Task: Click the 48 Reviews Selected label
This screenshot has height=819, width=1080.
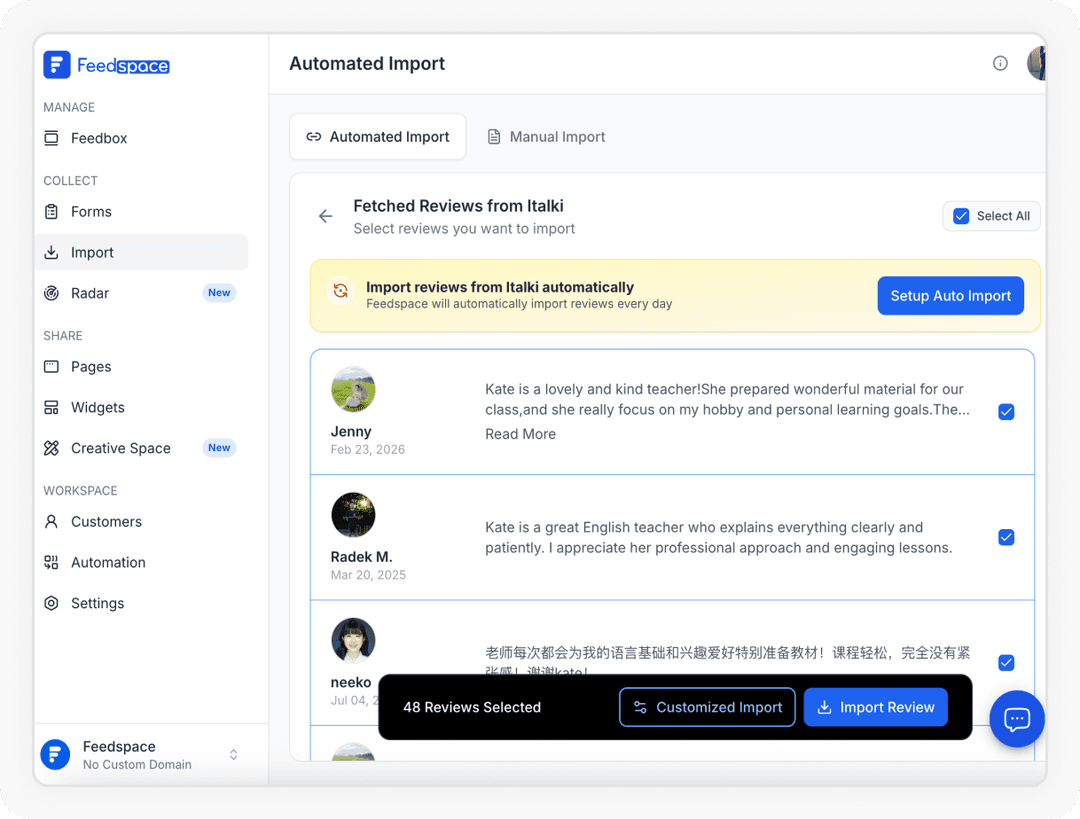Action: click(x=472, y=707)
